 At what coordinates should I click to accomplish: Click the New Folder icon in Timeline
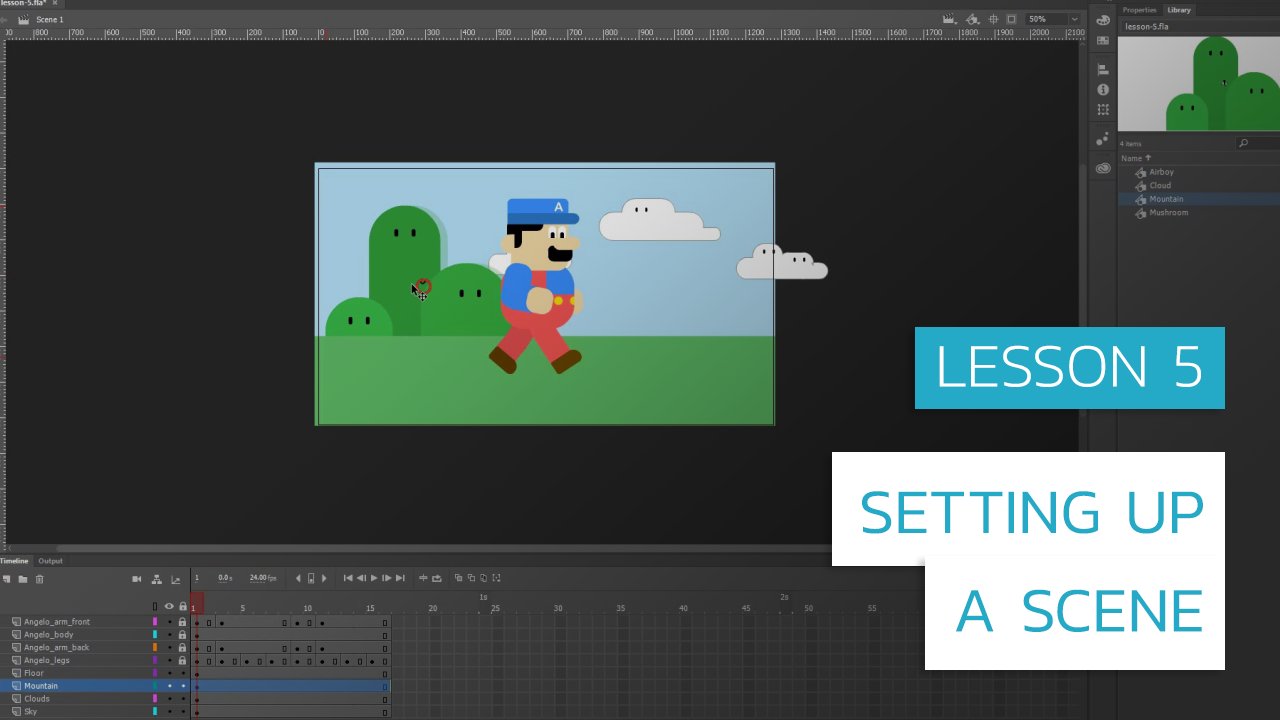click(x=22, y=579)
